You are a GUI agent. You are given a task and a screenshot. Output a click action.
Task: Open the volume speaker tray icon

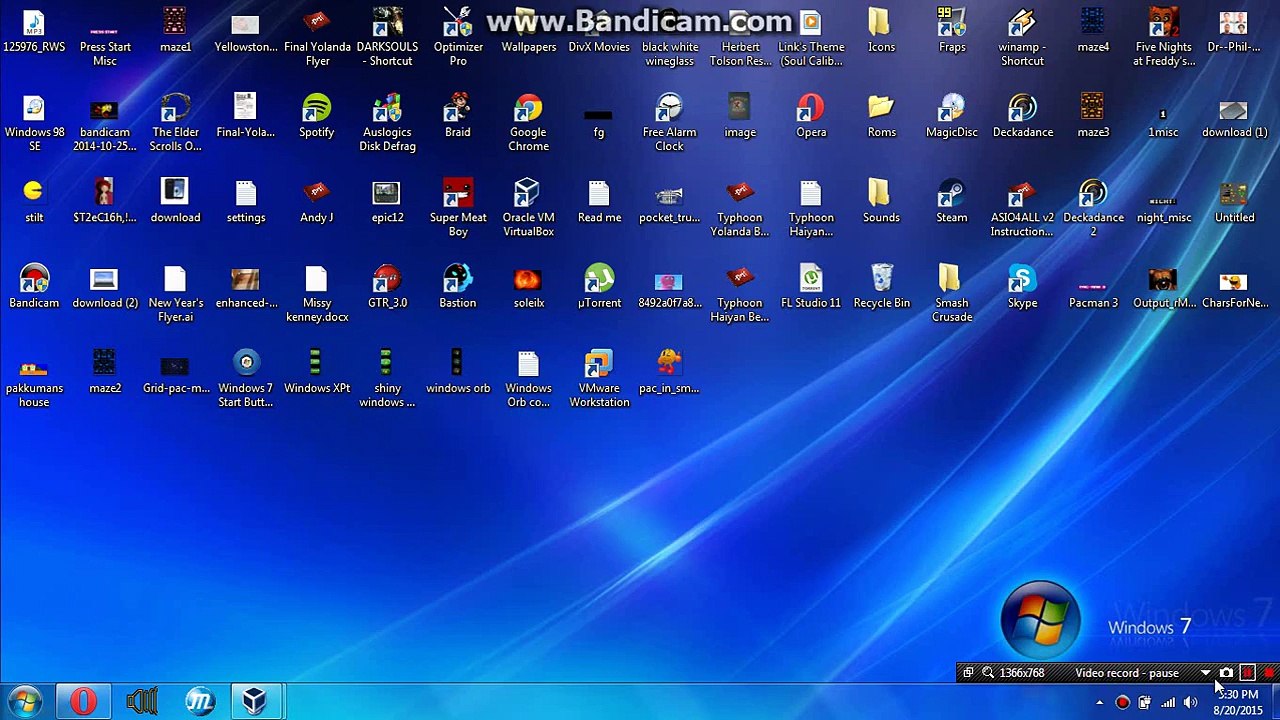(x=1190, y=703)
